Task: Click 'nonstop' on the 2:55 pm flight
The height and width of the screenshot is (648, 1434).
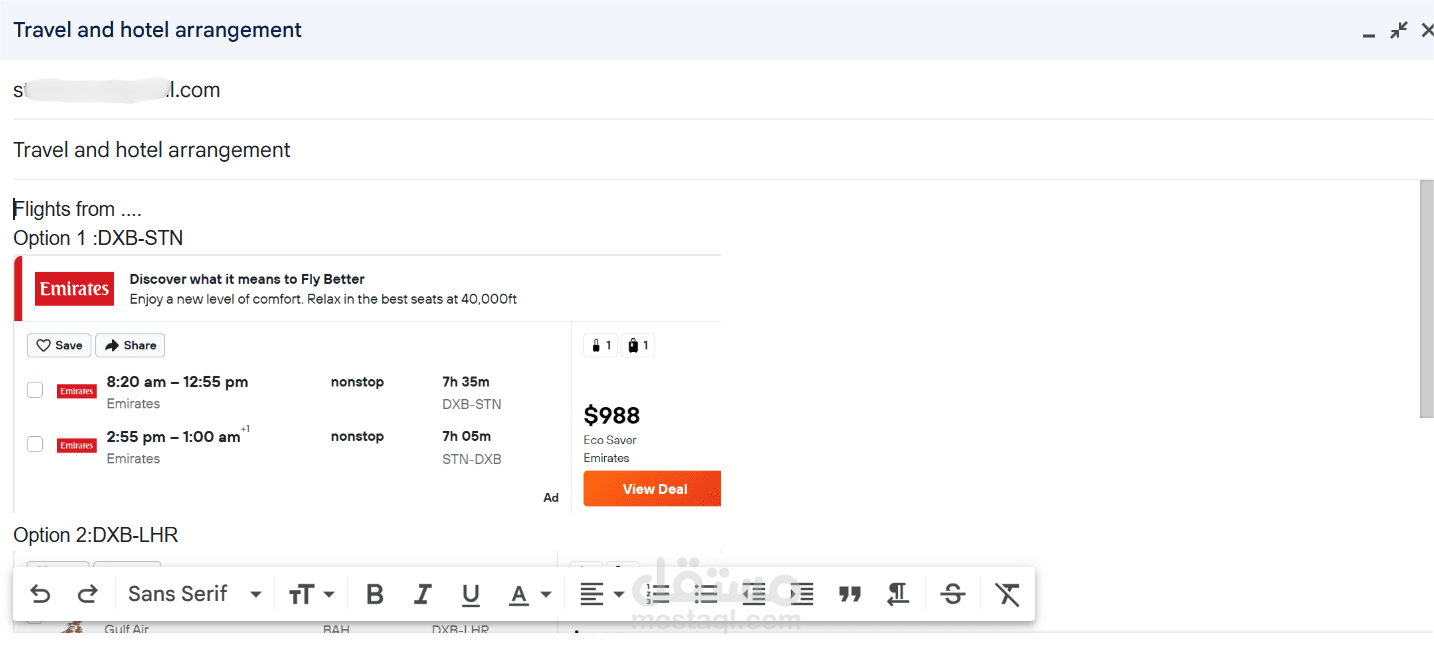Action: pos(357,437)
